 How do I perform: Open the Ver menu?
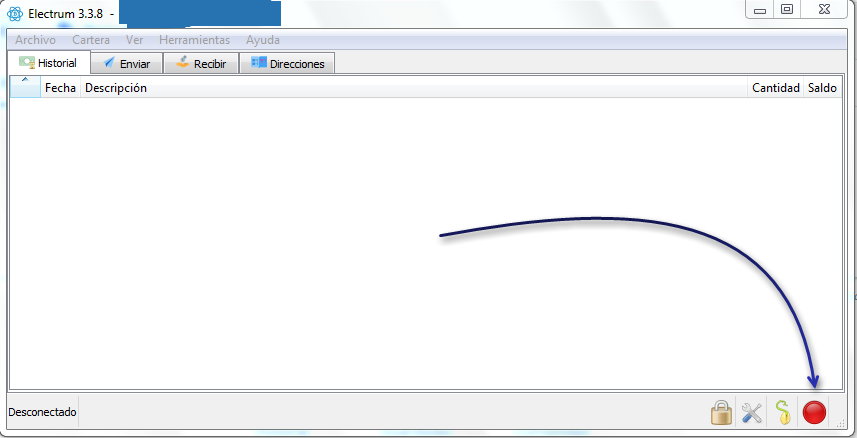coord(134,40)
